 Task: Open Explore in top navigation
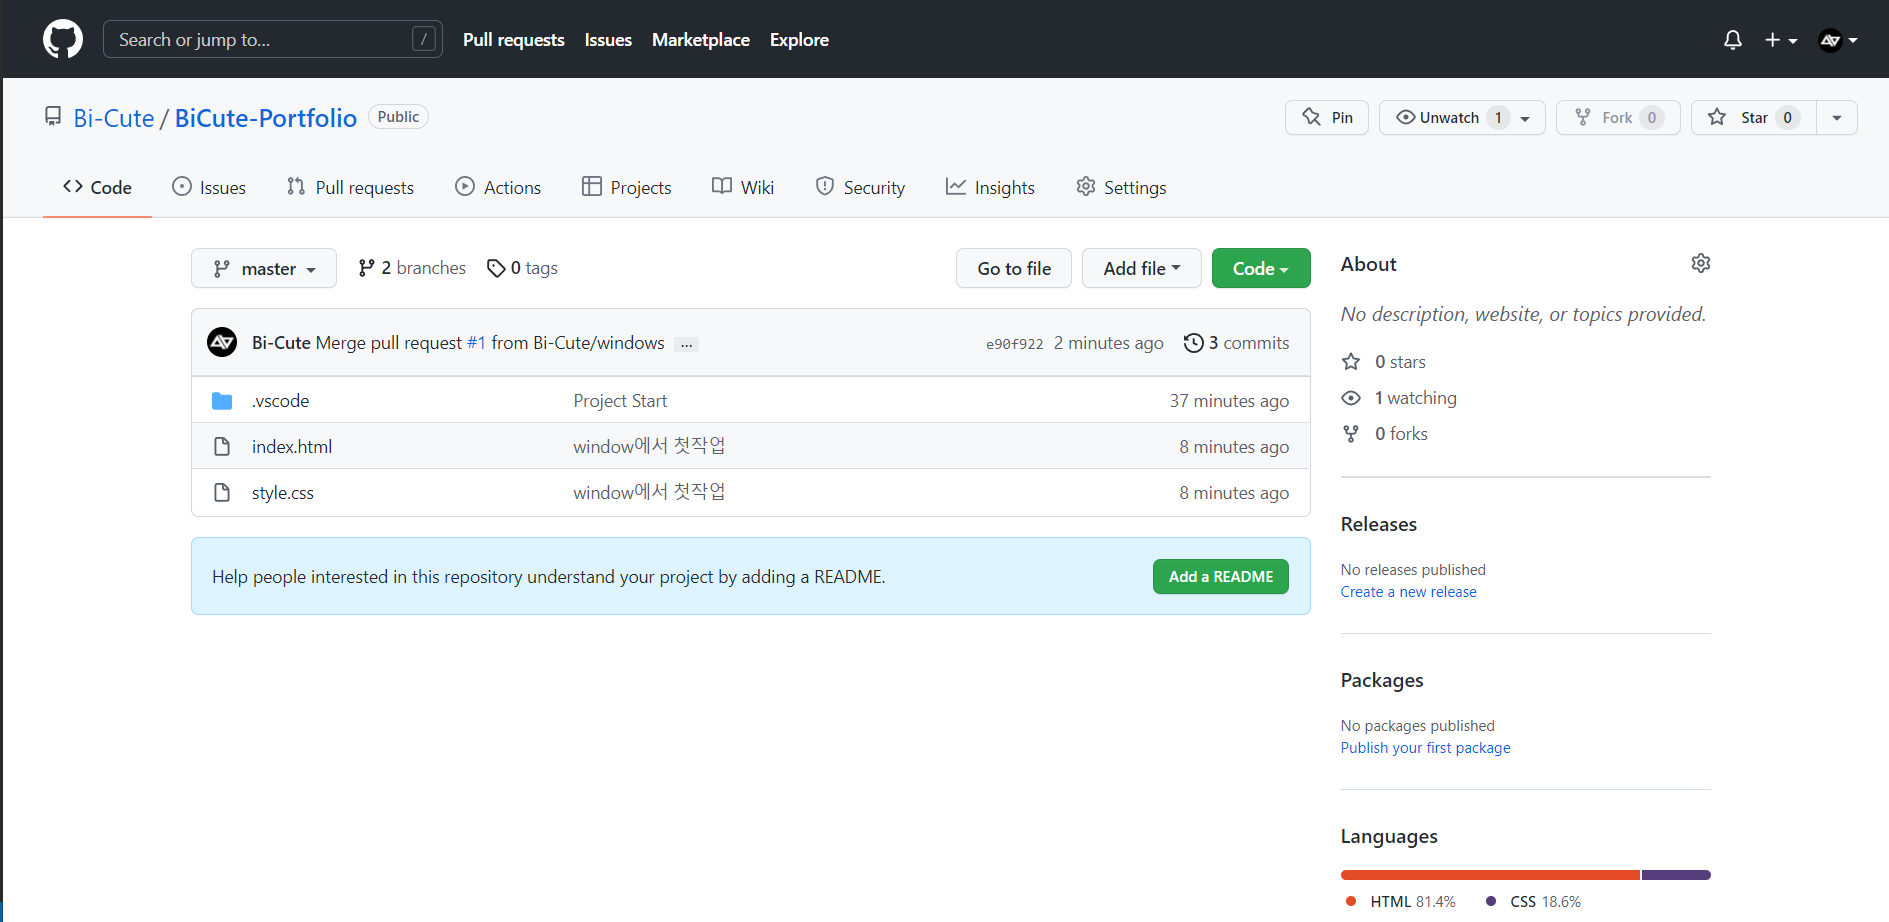pyautogui.click(x=799, y=40)
